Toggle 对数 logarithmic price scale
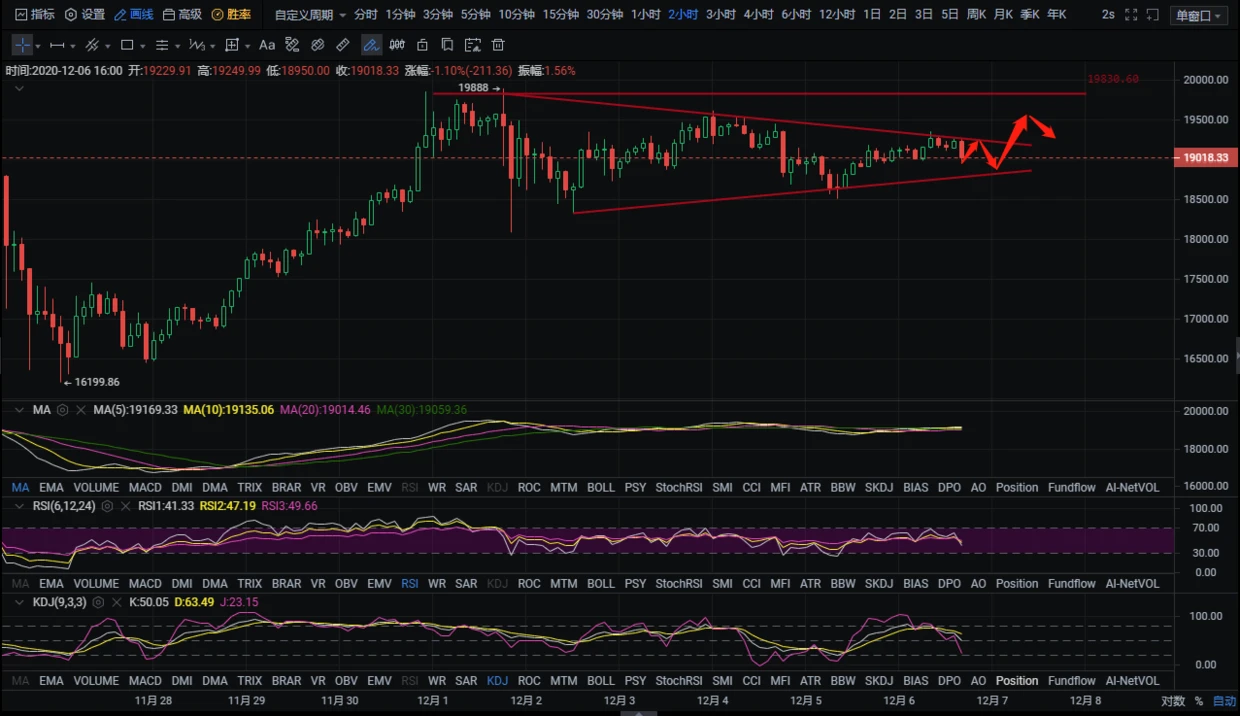Image resolution: width=1240 pixels, height=716 pixels. tap(1173, 701)
